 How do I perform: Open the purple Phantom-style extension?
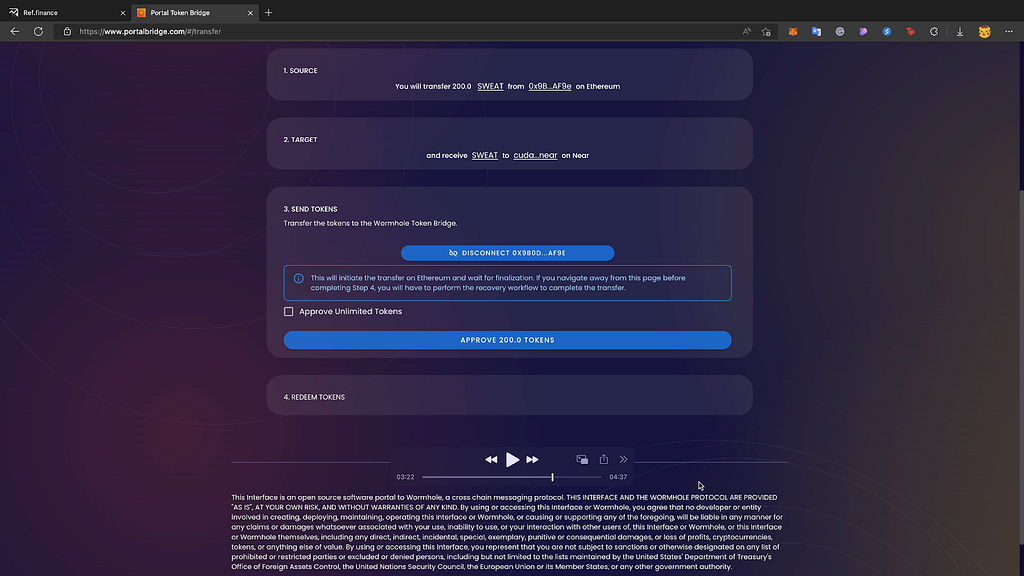tap(863, 31)
